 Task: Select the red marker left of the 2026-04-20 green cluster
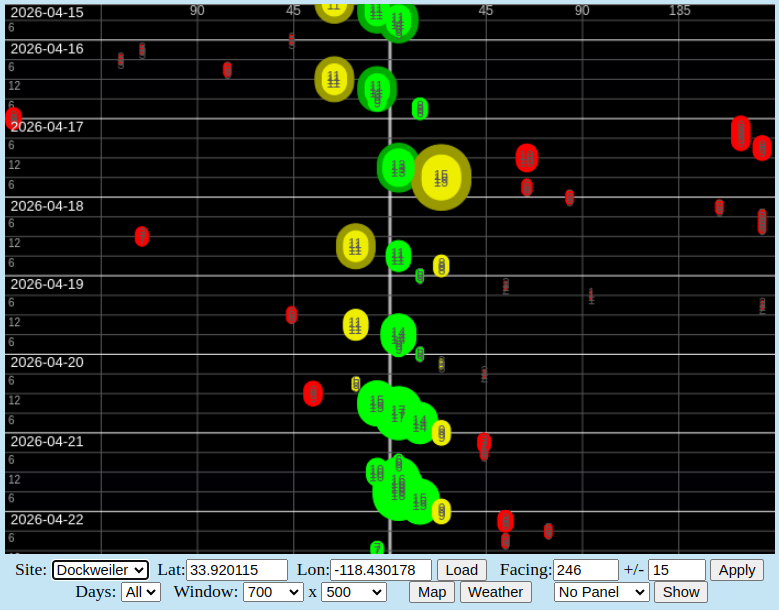(313, 394)
